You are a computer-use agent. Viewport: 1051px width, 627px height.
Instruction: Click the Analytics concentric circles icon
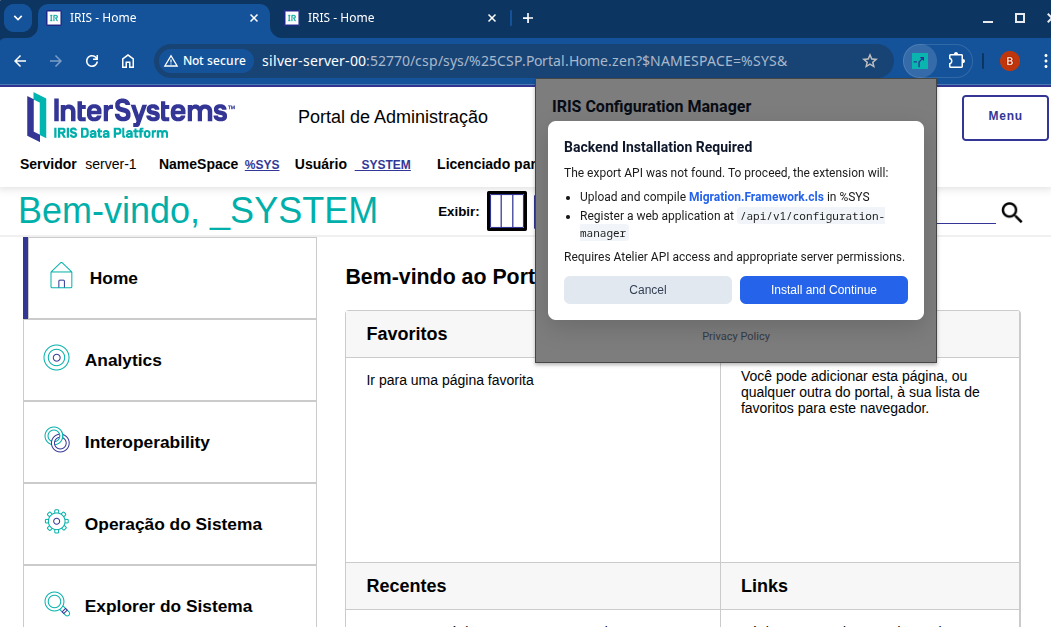(57, 358)
